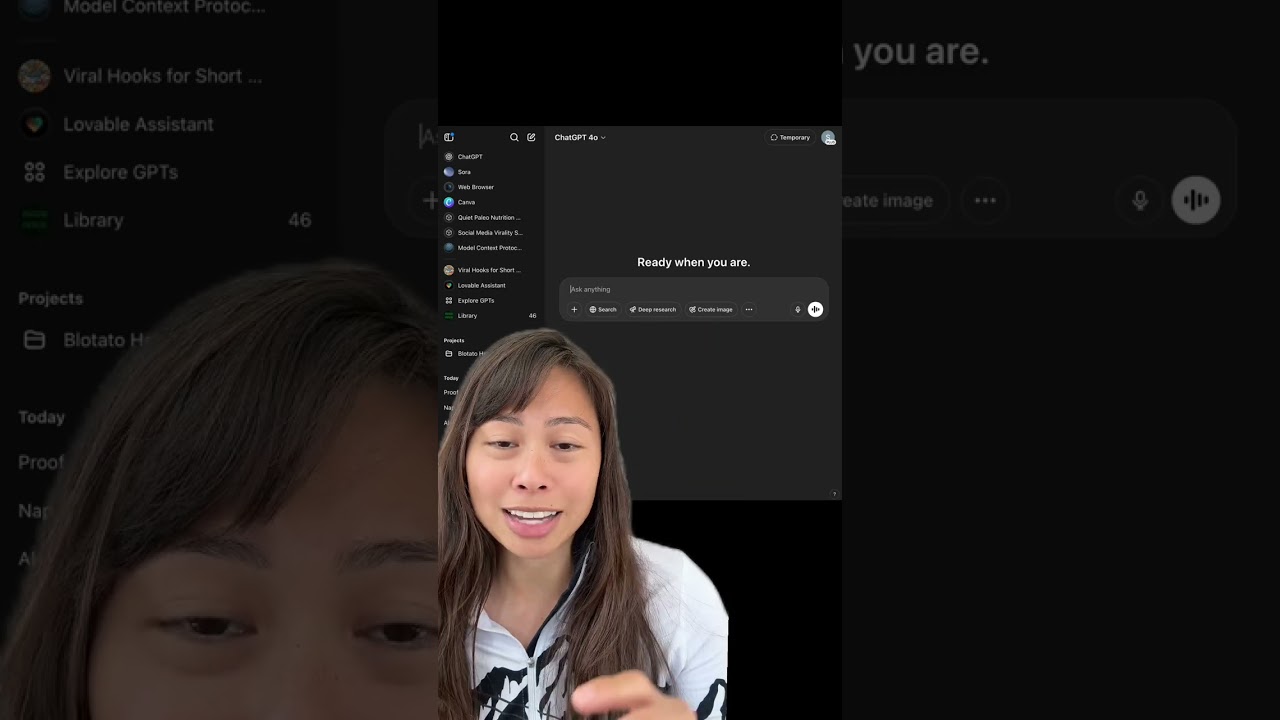Viewport: 1280px width, 720px height.
Task: Open the help question mark button
Action: (x=835, y=494)
